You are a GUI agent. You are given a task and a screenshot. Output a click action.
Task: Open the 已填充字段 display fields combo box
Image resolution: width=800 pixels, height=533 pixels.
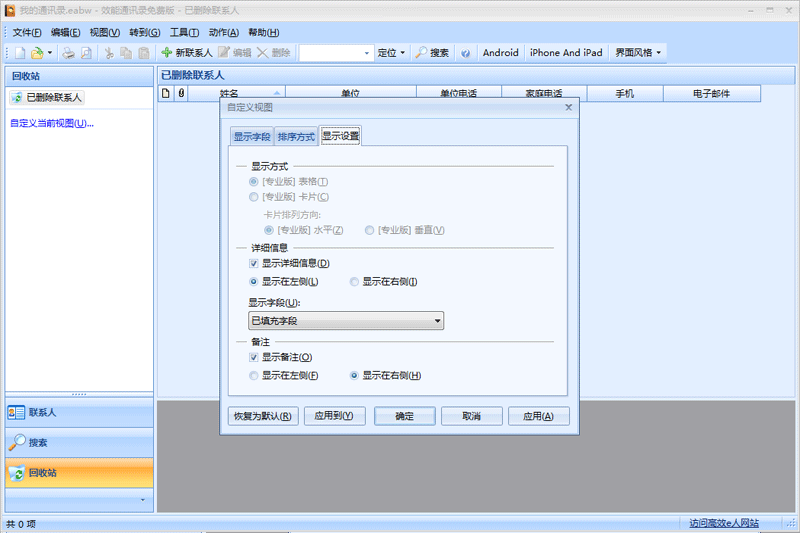point(346,321)
